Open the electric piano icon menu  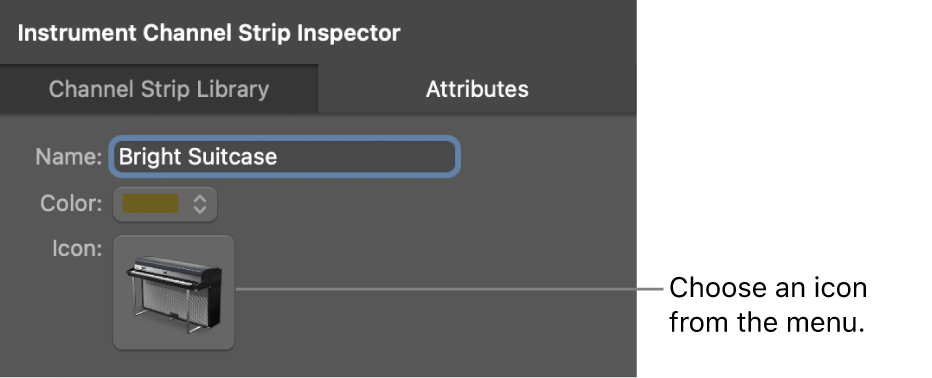[174, 292]
